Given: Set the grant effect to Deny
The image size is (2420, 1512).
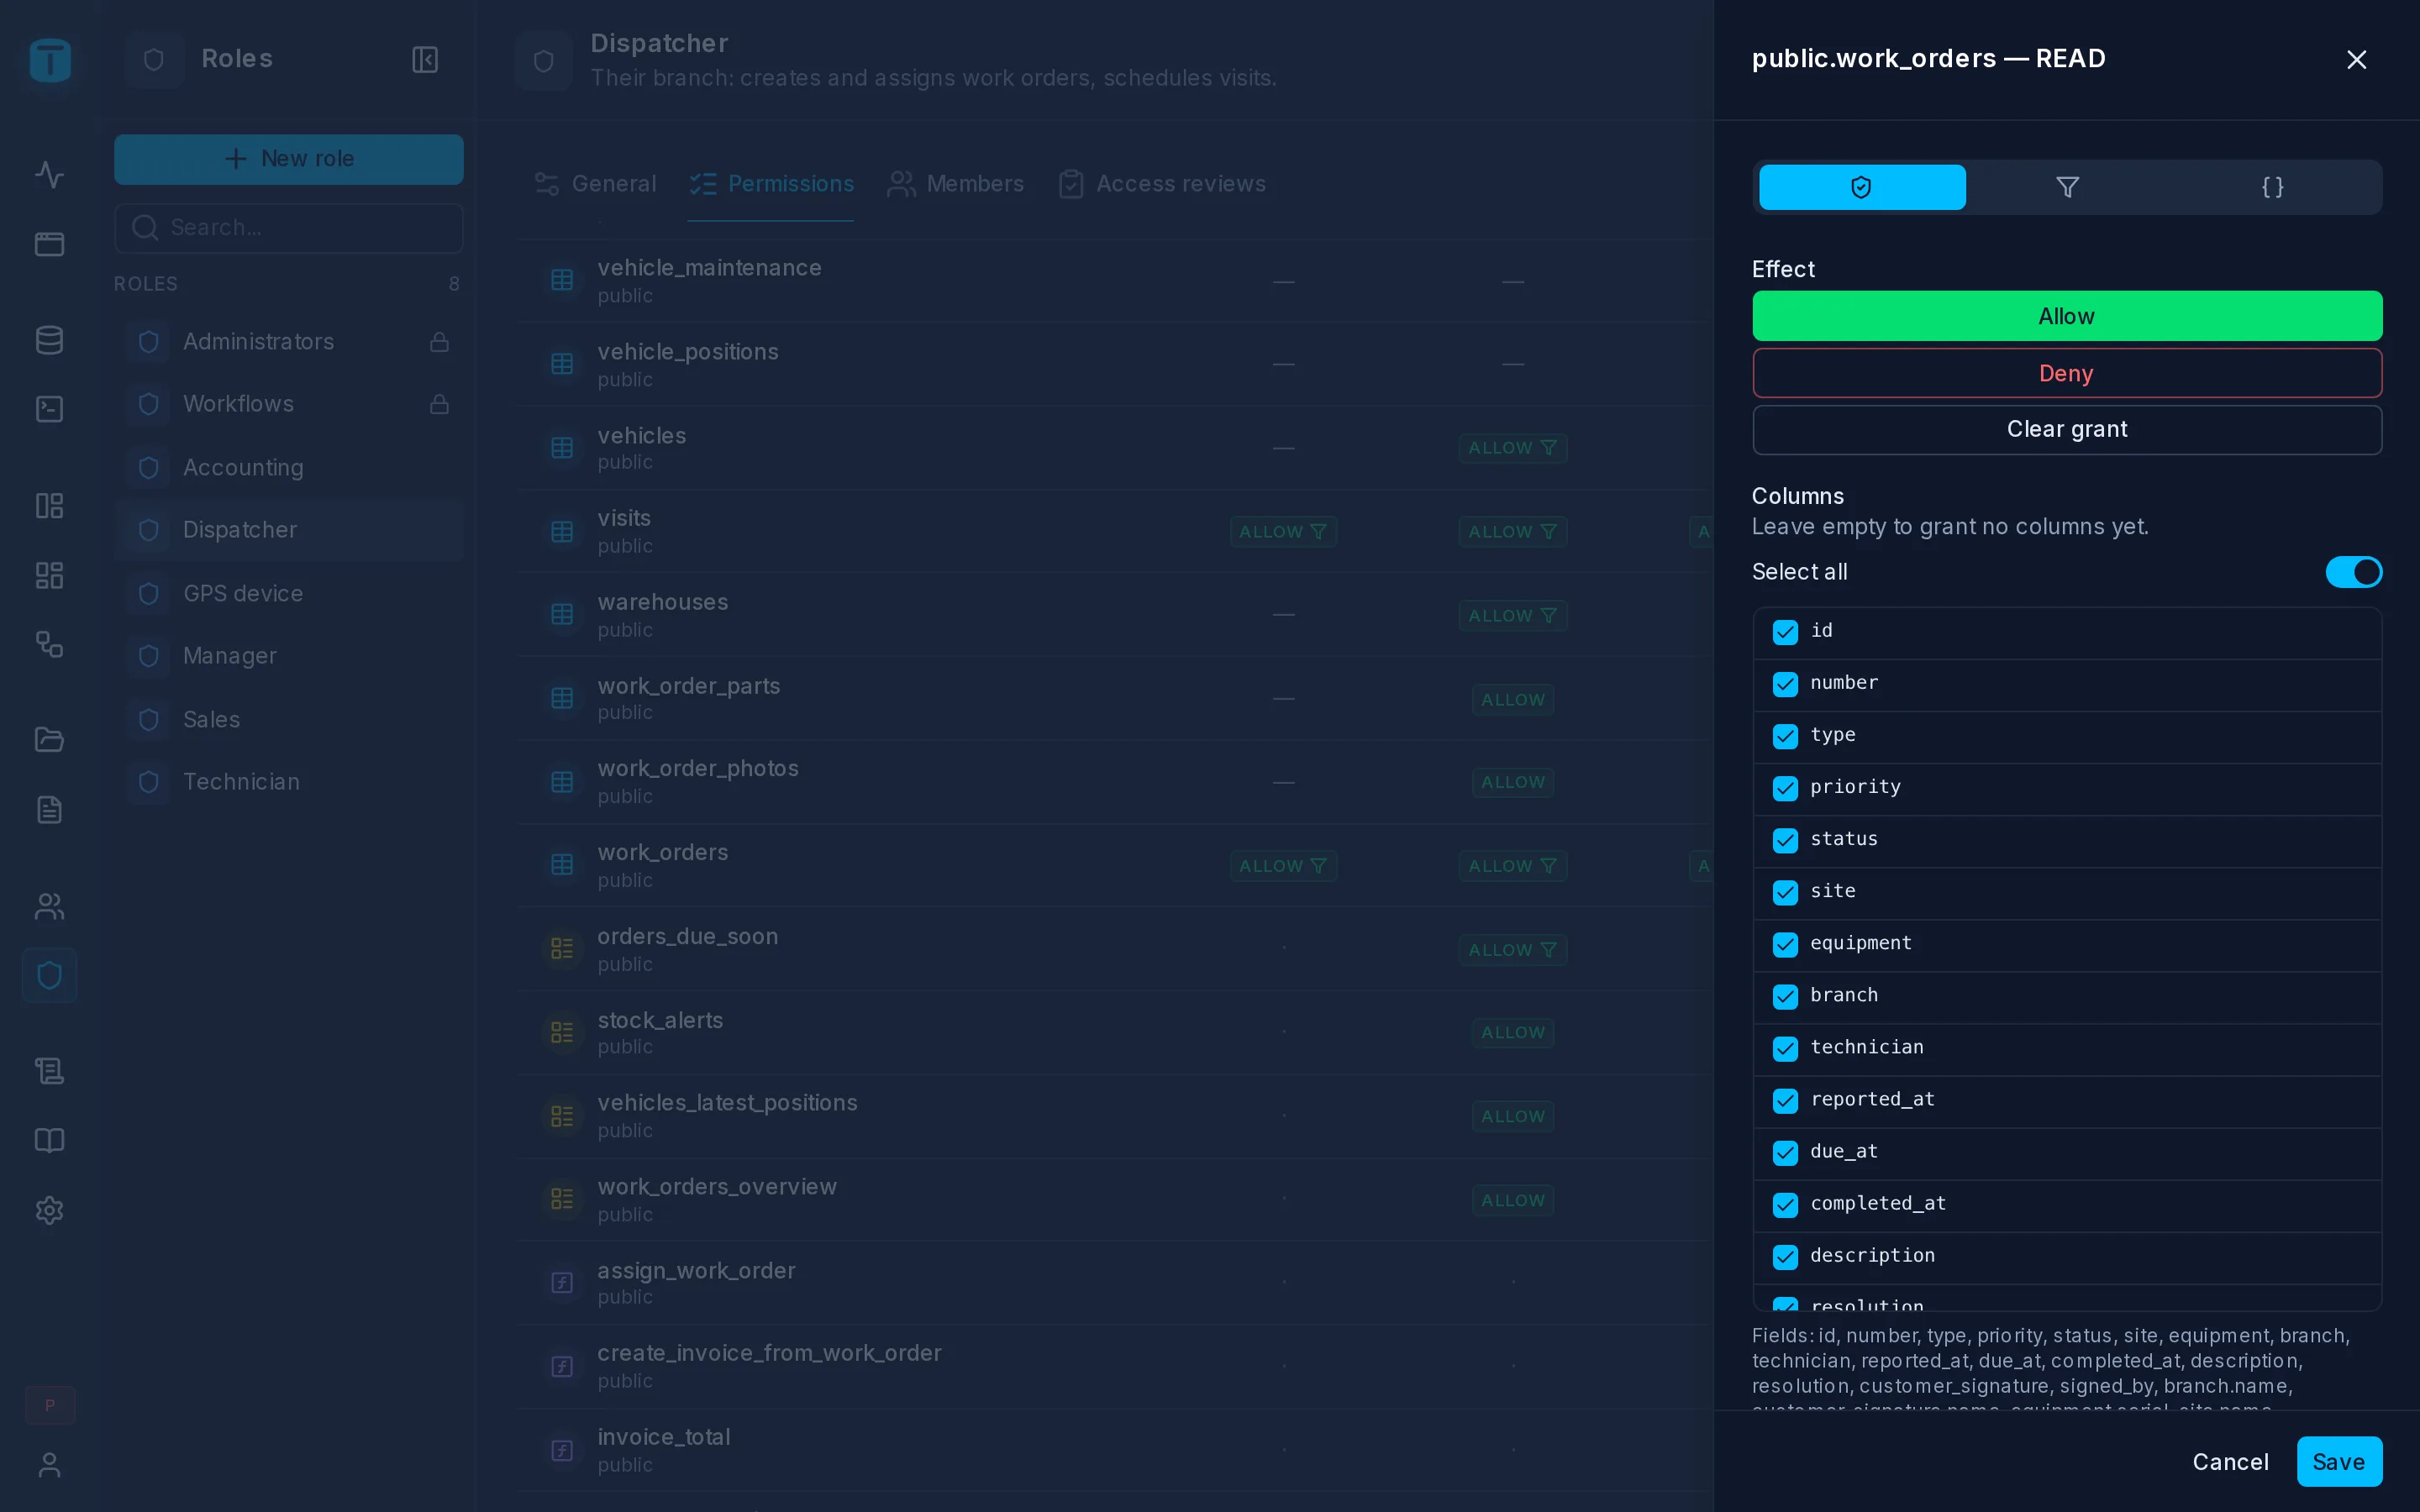Looking at the screenshot, I should [x=2067, y=373].
